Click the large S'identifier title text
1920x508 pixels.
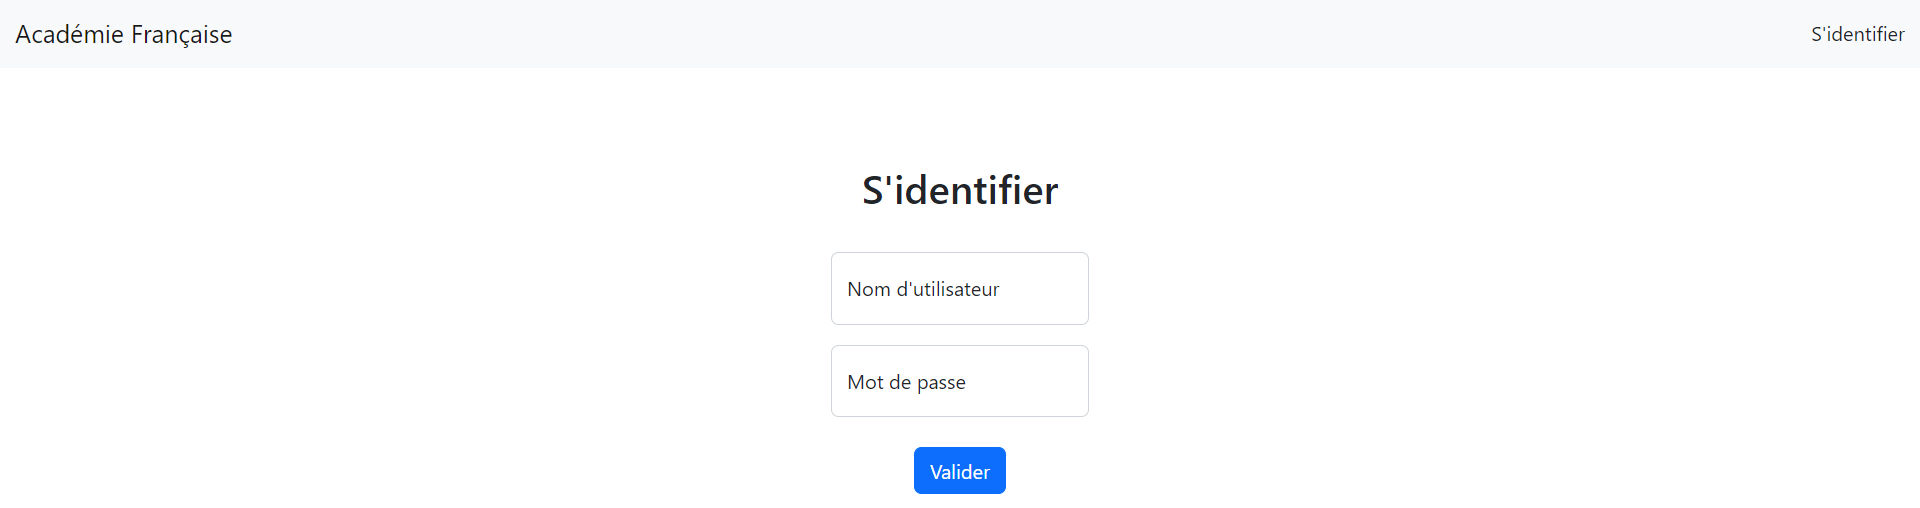960,190
